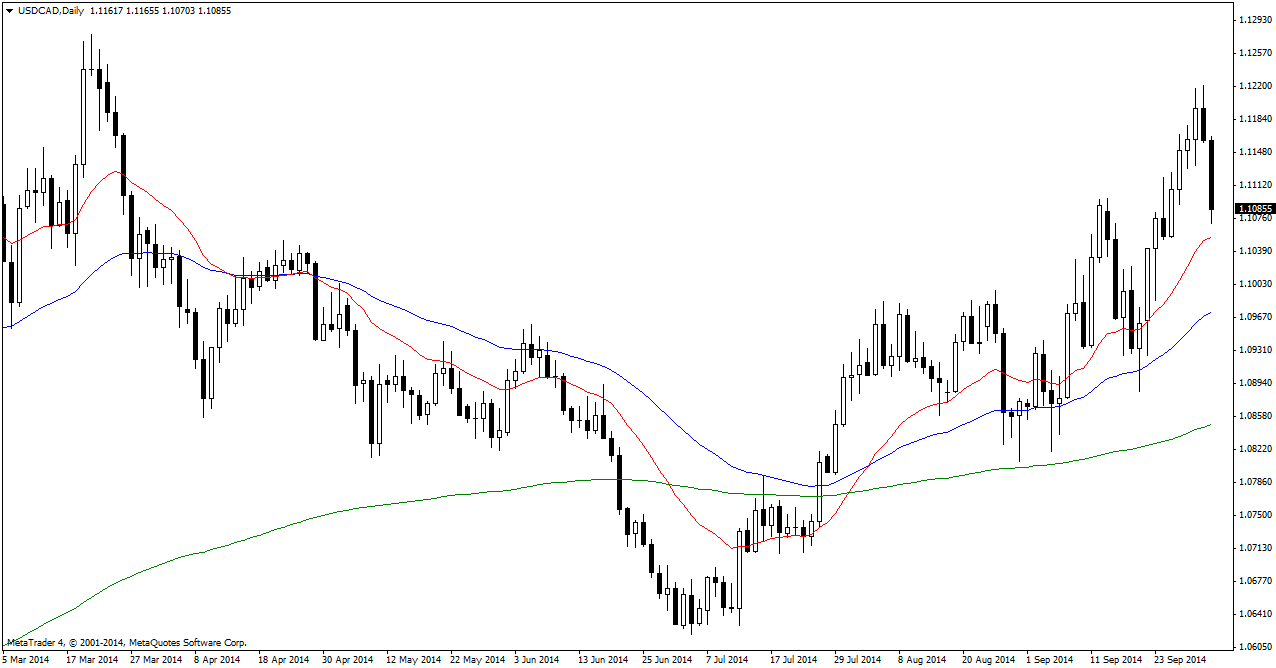Select the 23 Sep 2014 date label
The image size is (1276, 668).
pos(1182,660)
